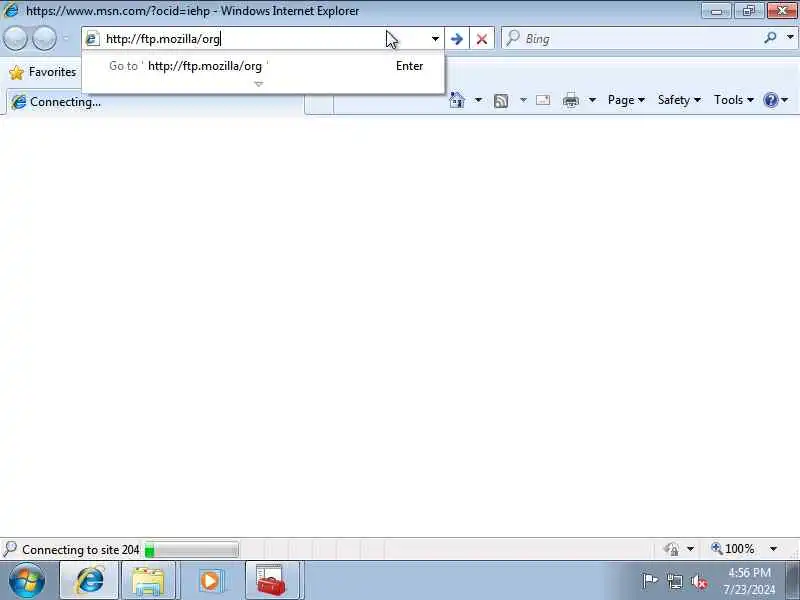
Task: Click the Forward navigation button
Action: point(44,38)
